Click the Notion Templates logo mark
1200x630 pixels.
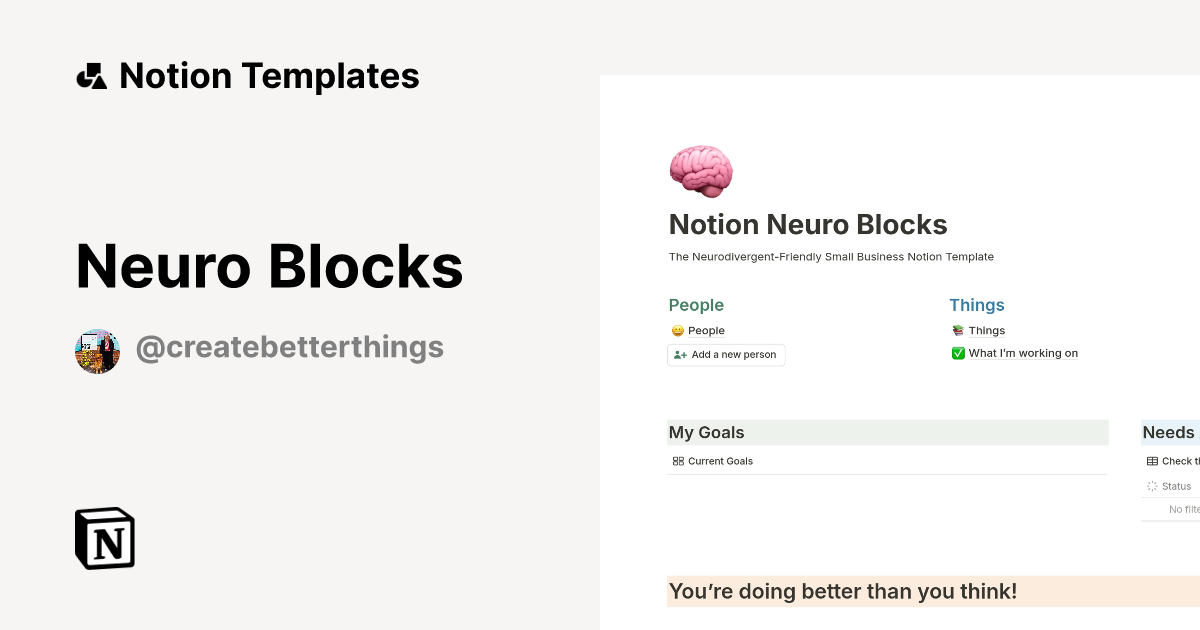pos(91,75)
